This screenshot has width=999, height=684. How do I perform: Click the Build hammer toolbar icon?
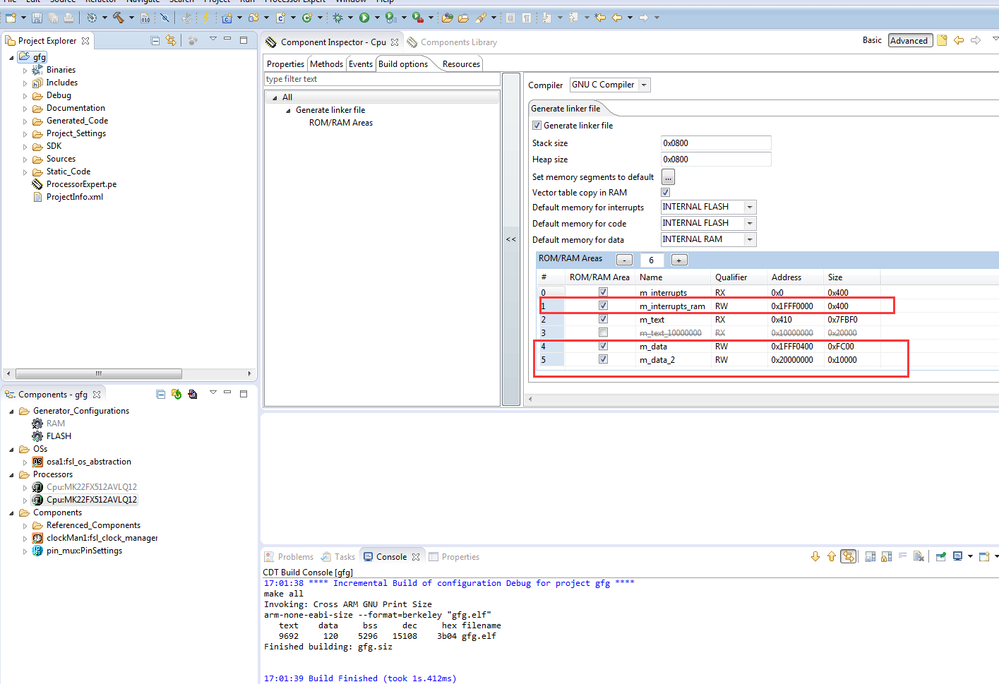coord(119,18)
